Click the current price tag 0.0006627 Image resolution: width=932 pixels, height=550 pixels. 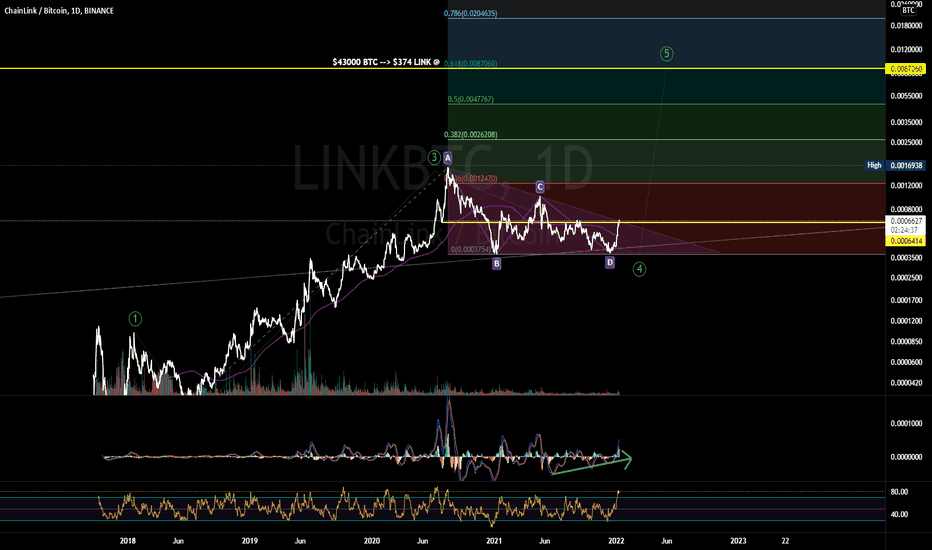click(906, 221)
